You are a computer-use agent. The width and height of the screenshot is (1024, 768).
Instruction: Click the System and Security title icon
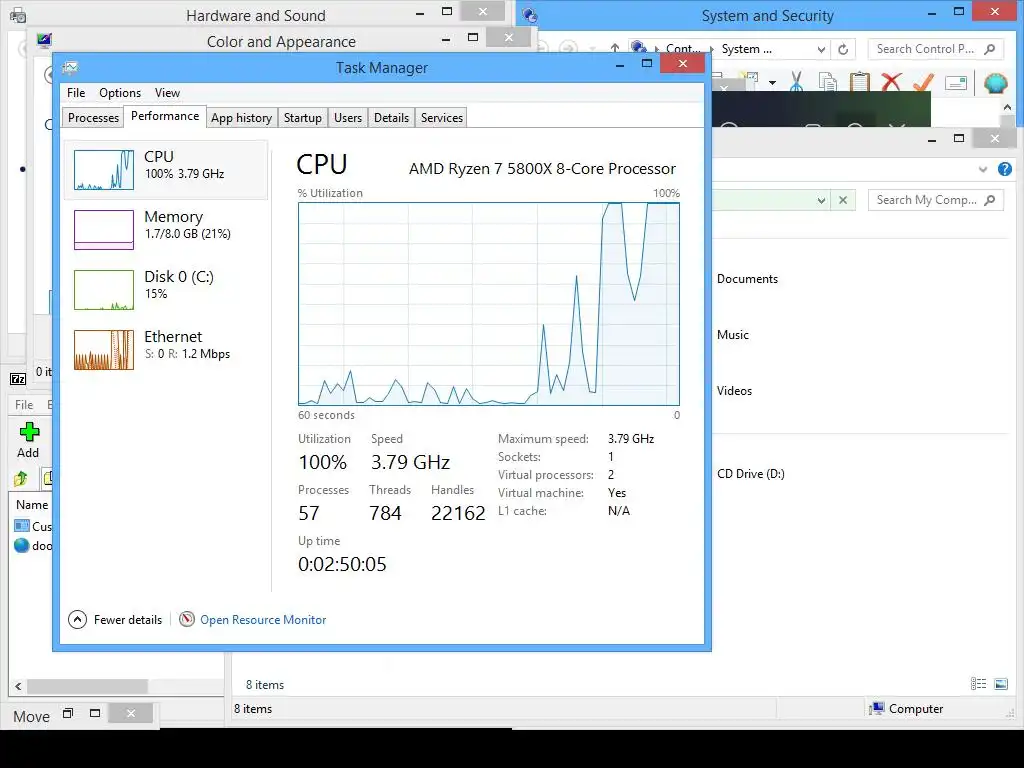[x=530, y=15]
